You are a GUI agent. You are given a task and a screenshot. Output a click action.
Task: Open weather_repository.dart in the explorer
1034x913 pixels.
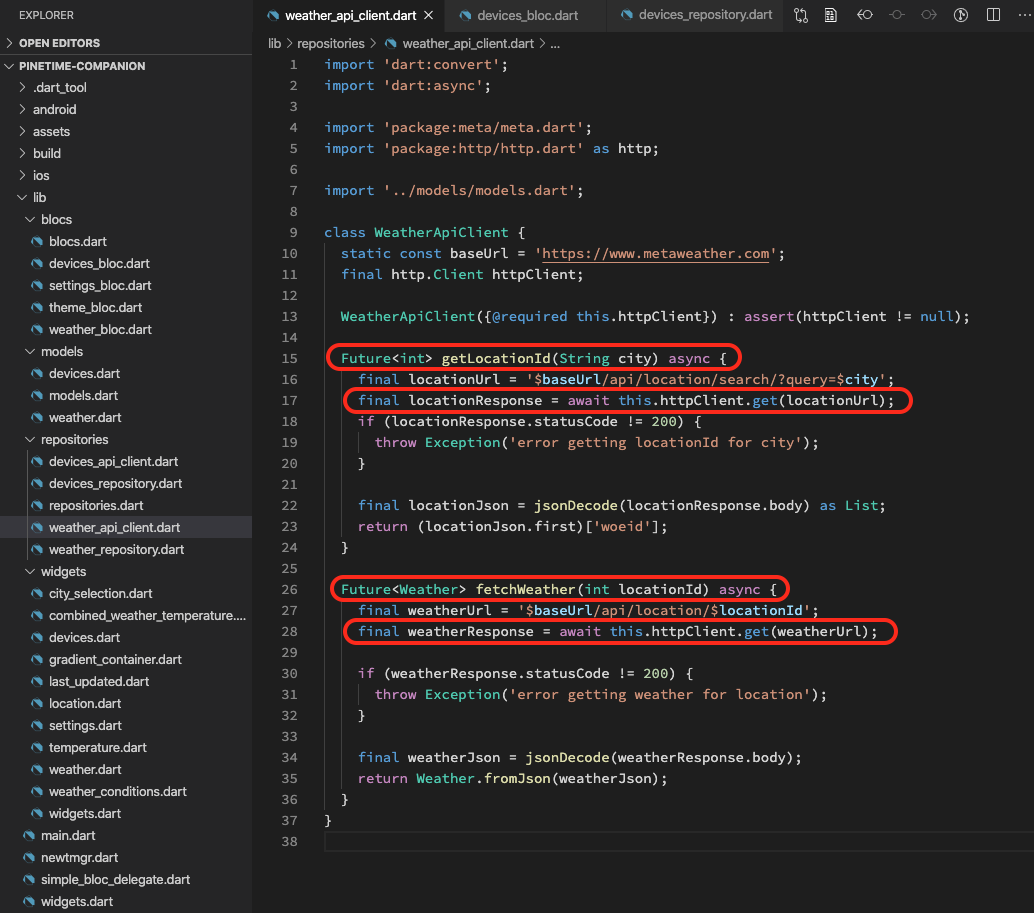point(116,550)
